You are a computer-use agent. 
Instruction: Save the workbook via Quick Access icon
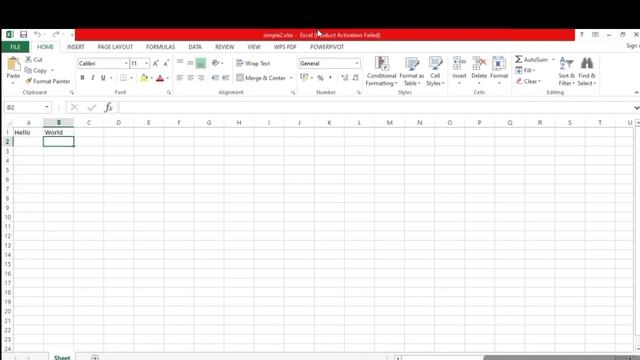(x=23, y=35)
